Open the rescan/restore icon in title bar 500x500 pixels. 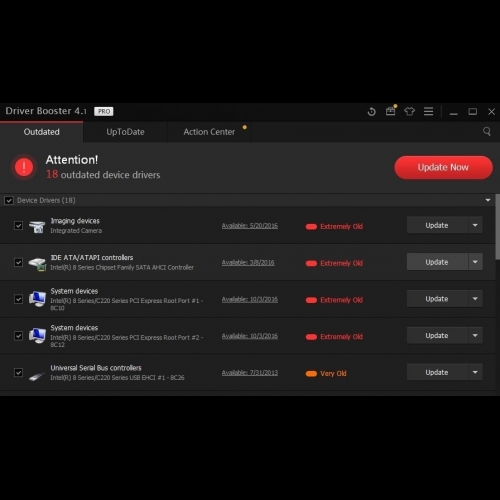coord(371,112)
